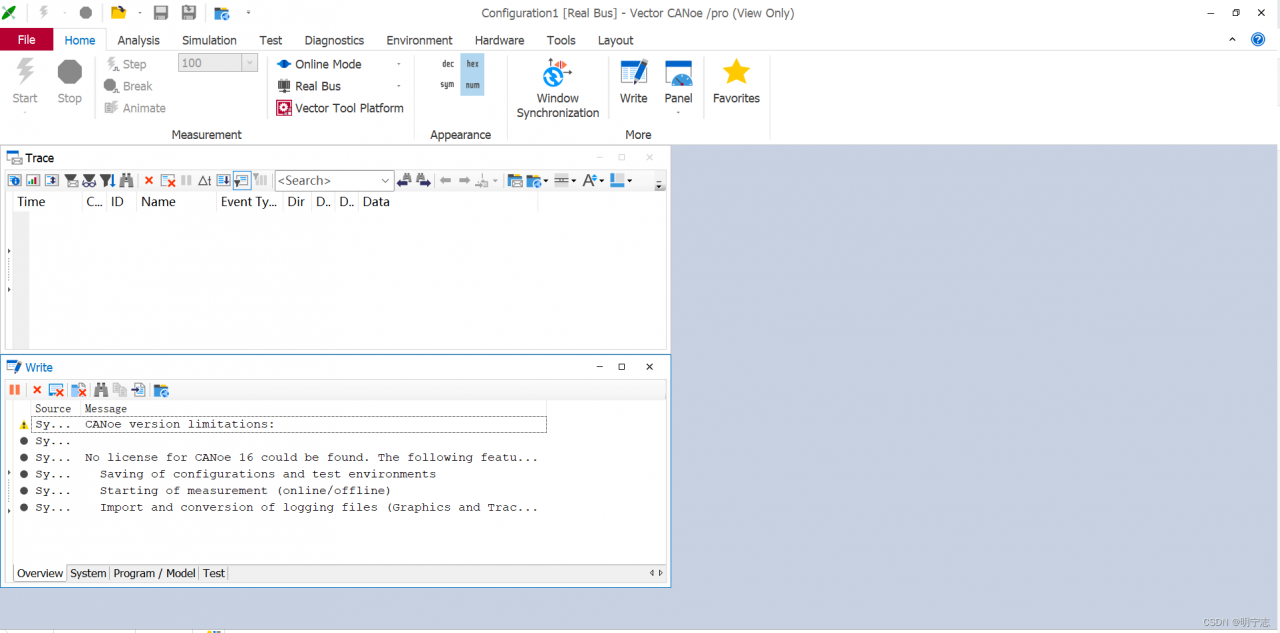This screenshot has width=1280, height=633.
Task: Toggle the Trace view mode highlighted icon
Action: [x=241, y=181]
